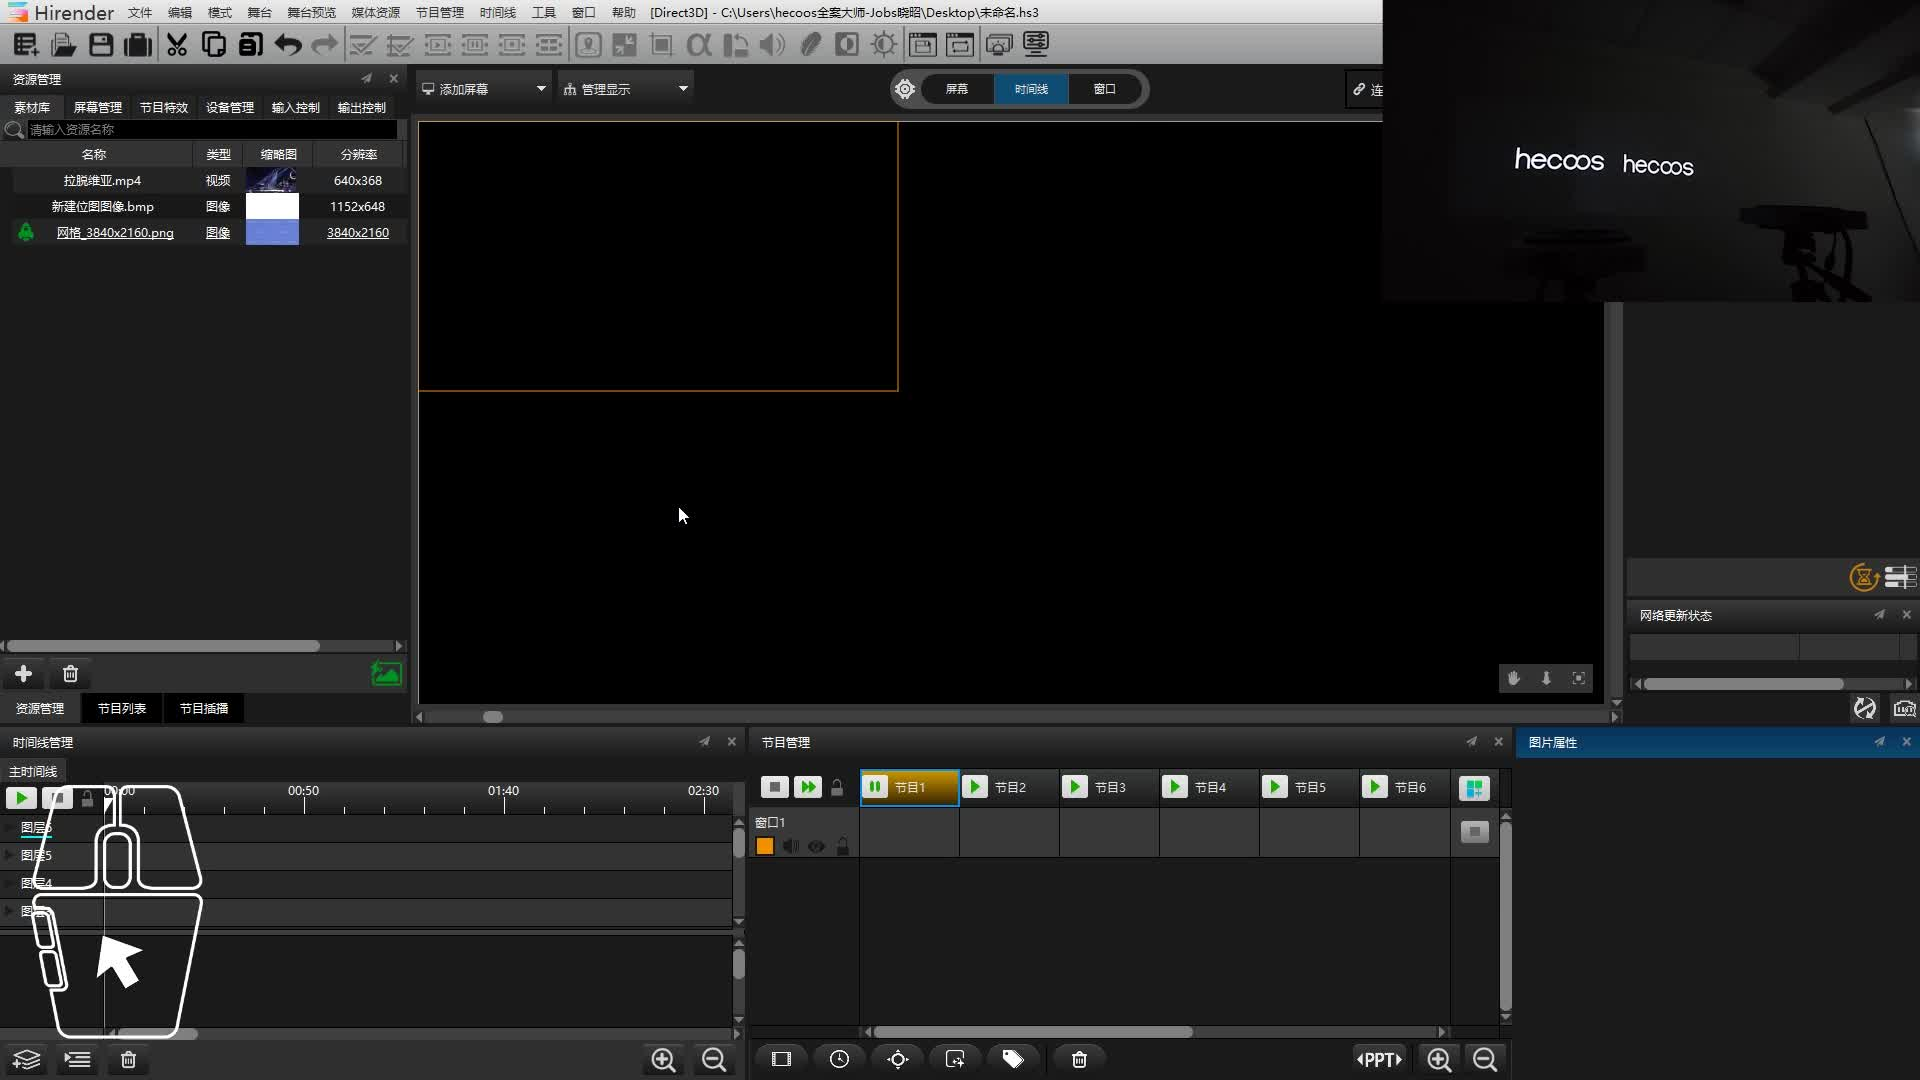Viewport: 1920px width, 1080px height.
Task: Mute 窗口1 with its speaker icon
Action: point(790,847)
